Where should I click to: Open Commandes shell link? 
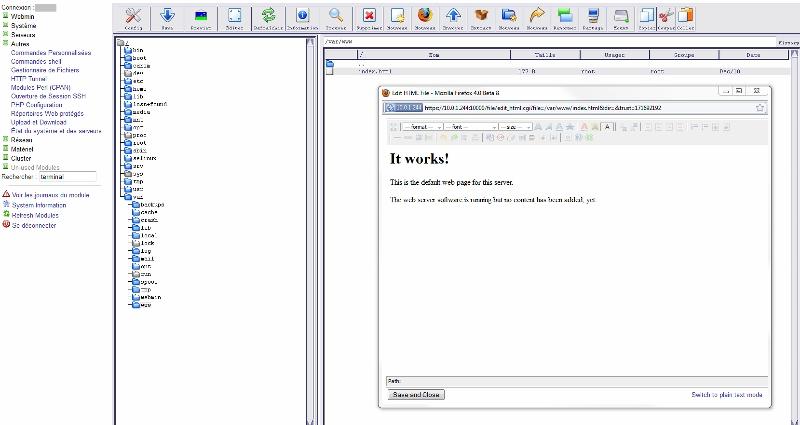36,61
